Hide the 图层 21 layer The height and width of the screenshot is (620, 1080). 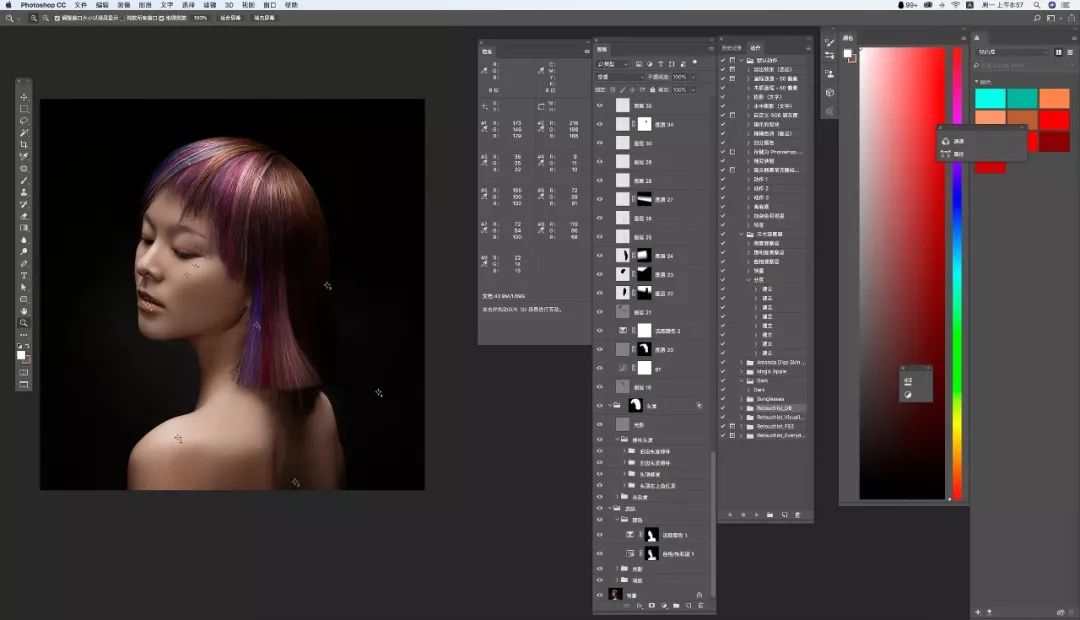599,311
